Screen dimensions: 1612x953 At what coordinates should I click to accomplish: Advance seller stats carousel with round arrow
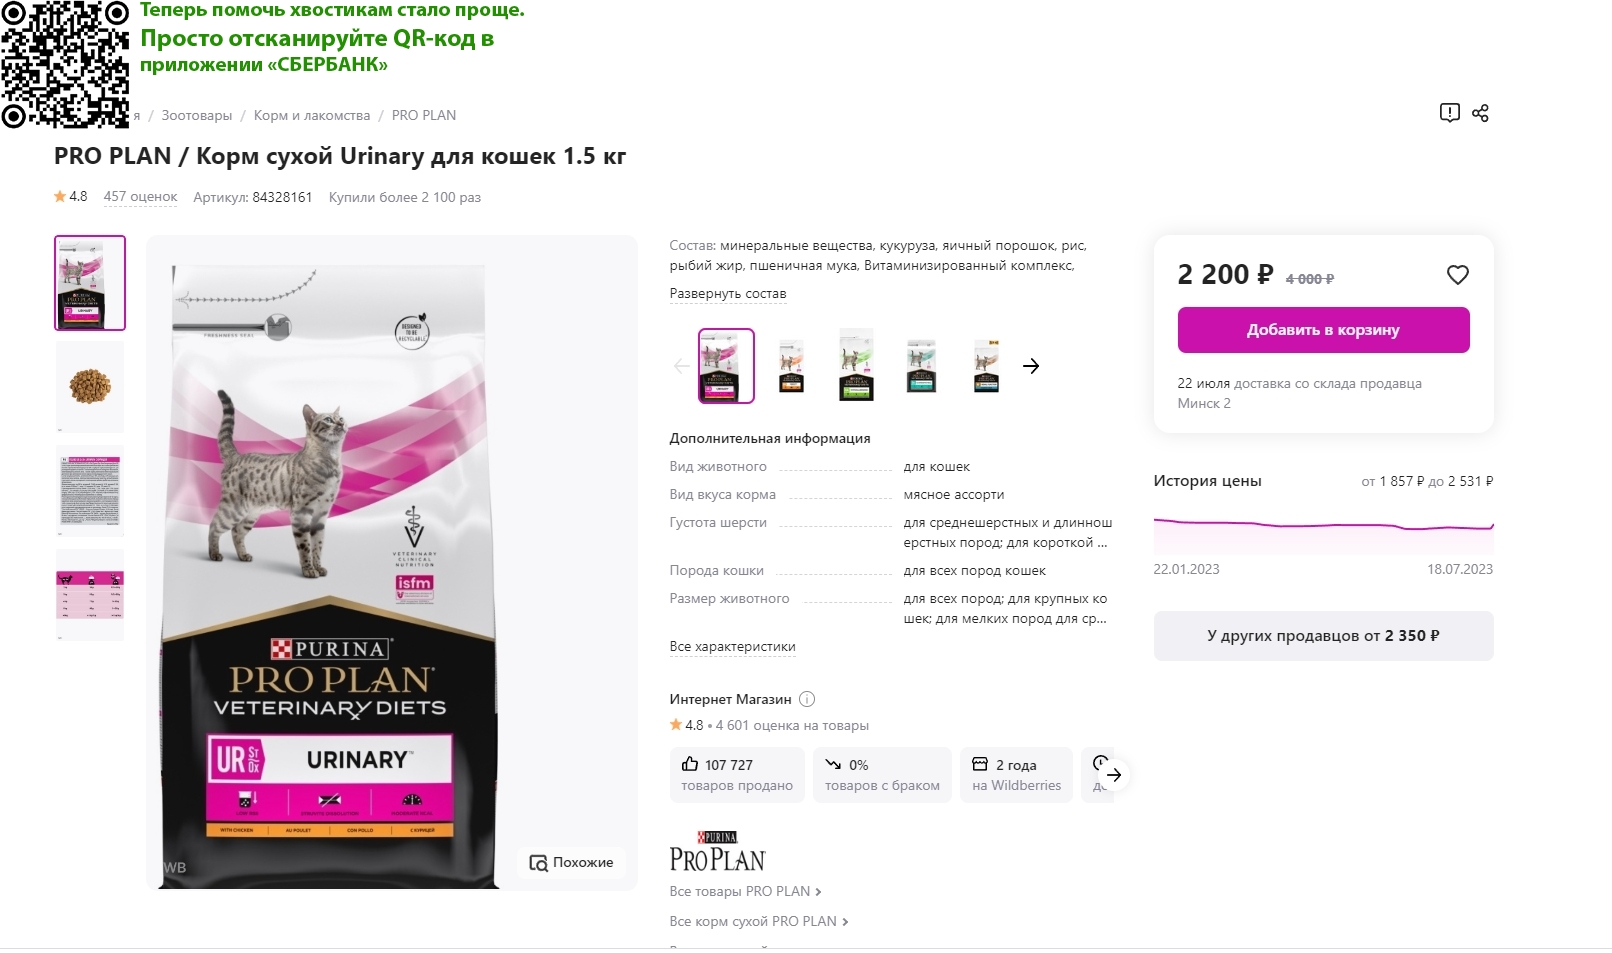pyautogui.click(x=1114, y=775)
